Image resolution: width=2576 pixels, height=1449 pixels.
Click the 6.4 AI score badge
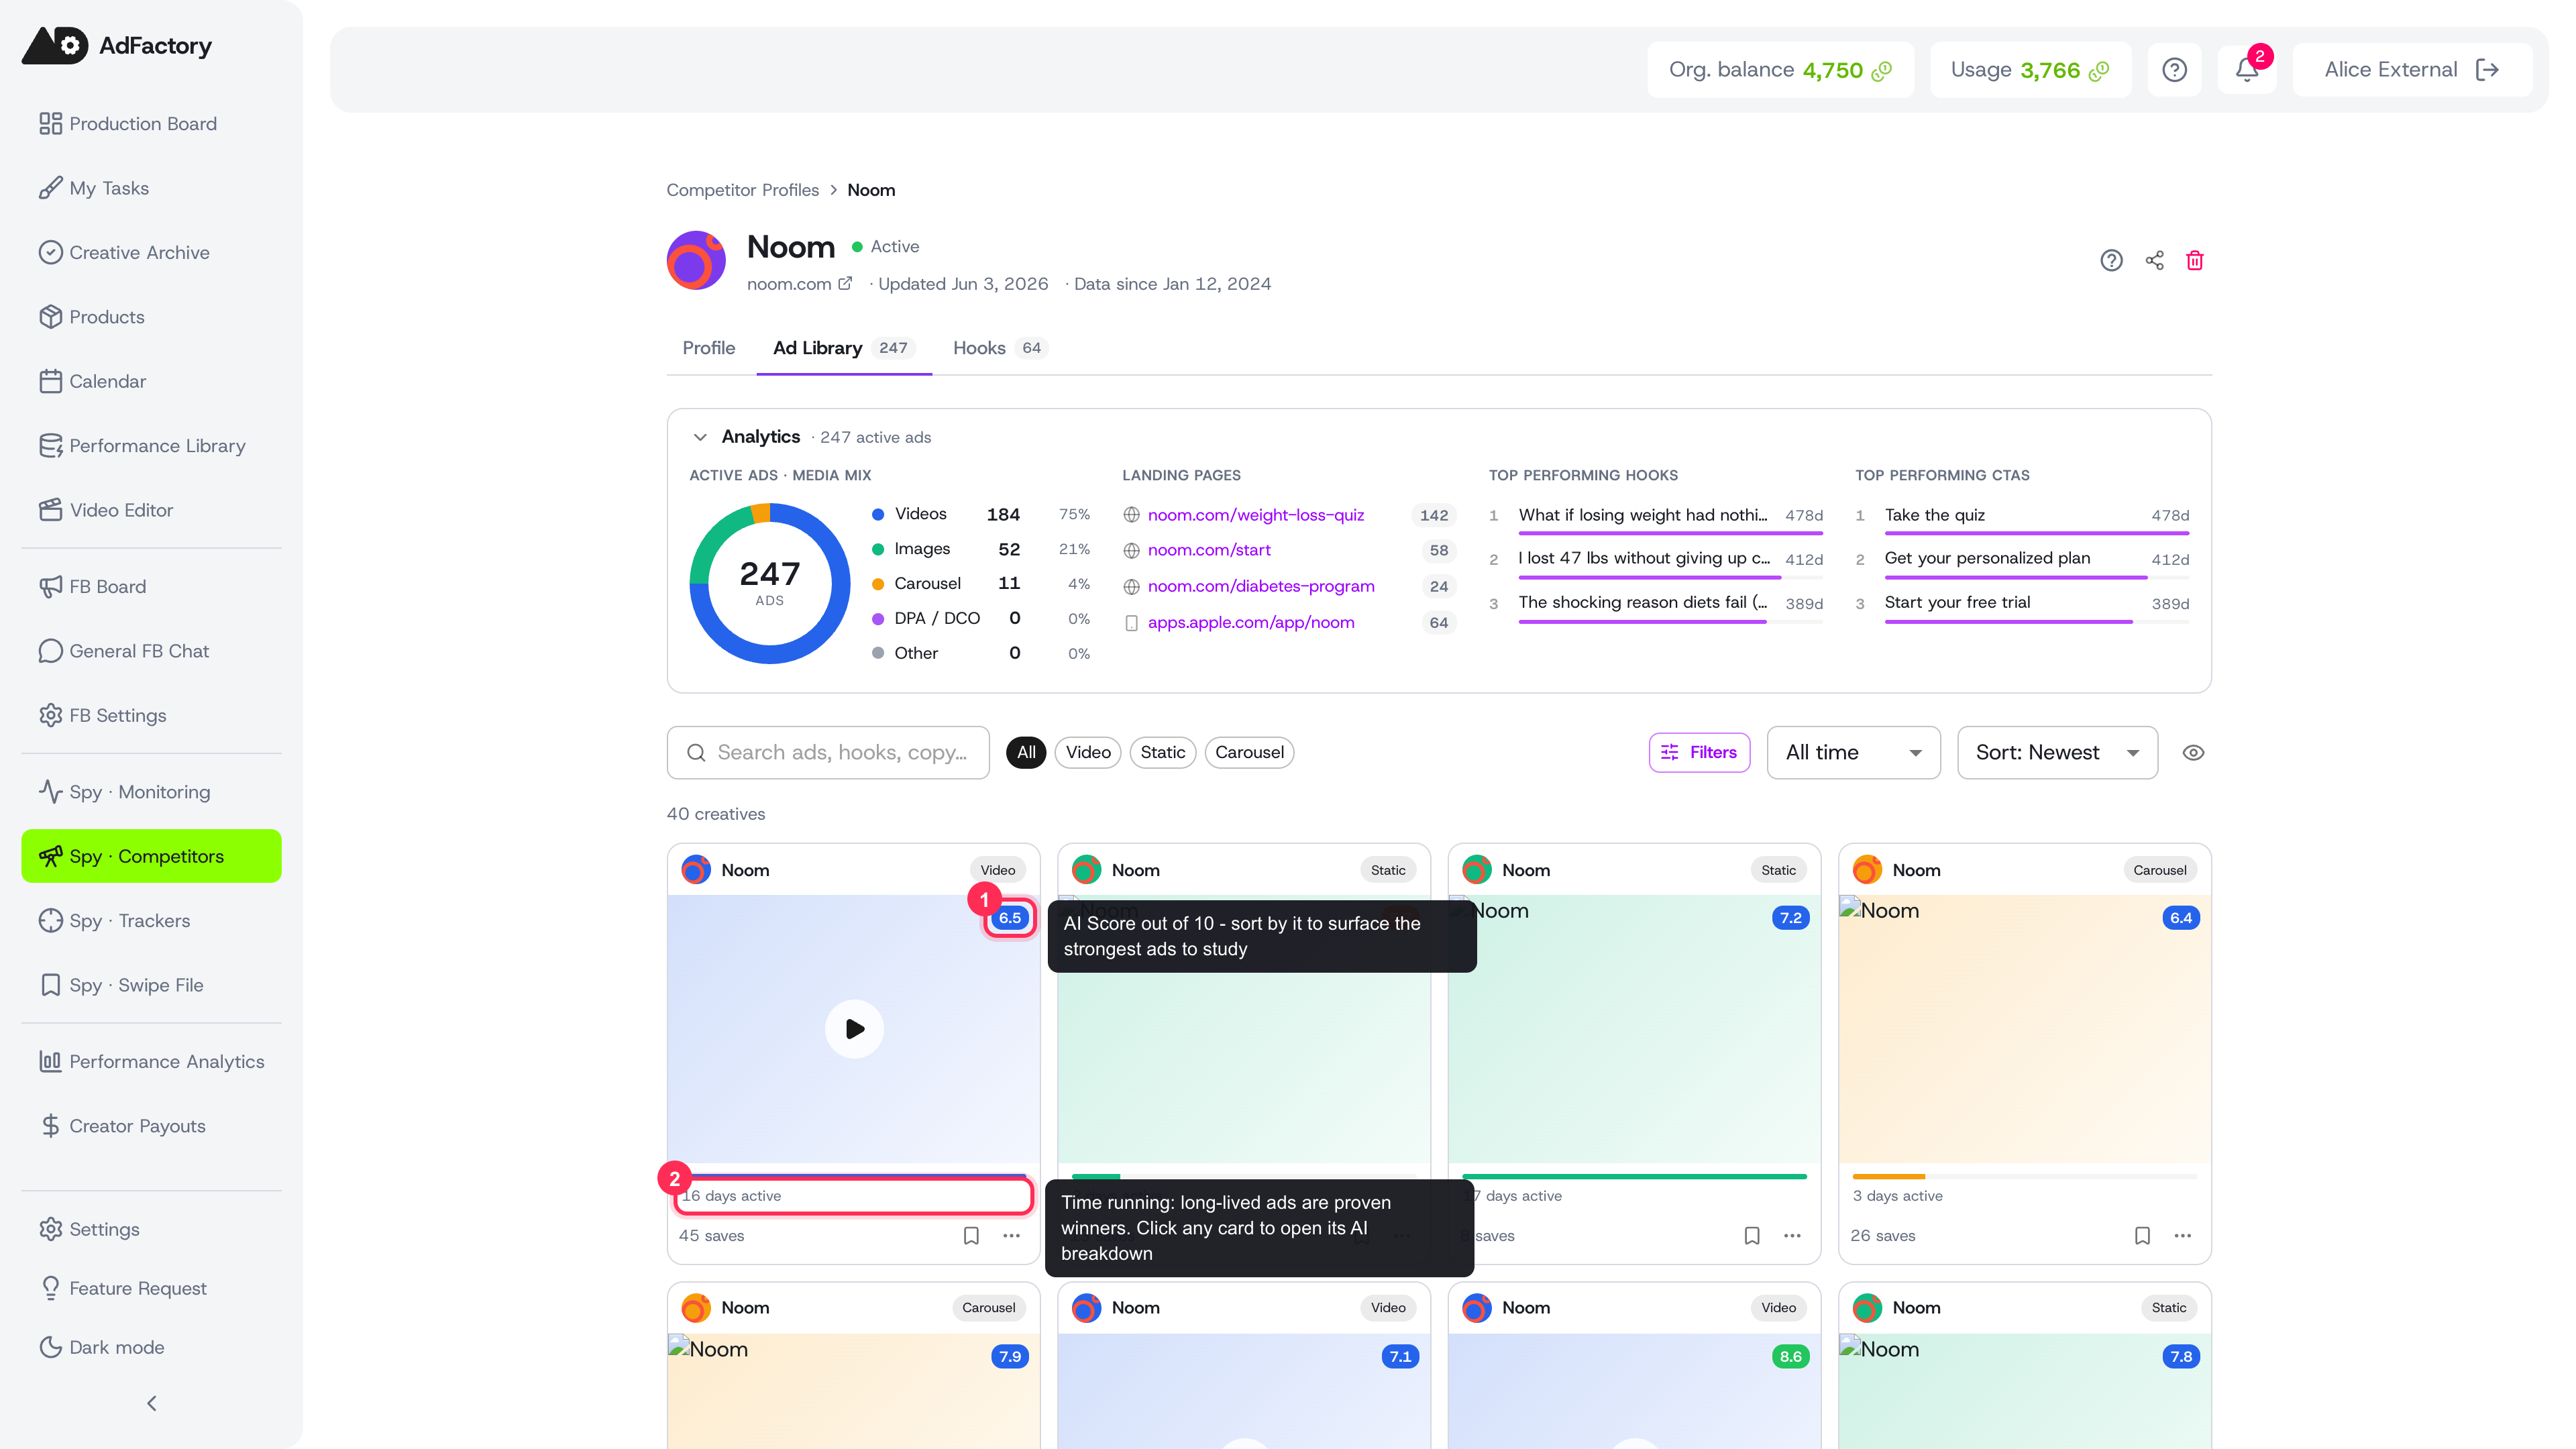tap(2180, 918)
